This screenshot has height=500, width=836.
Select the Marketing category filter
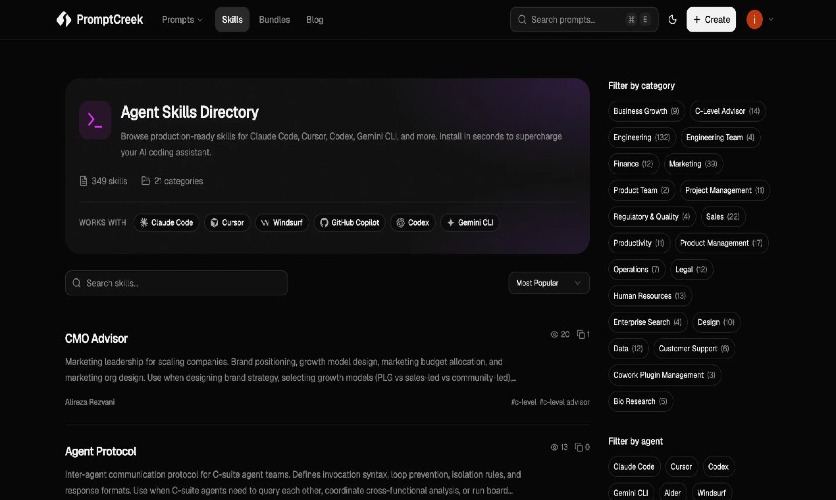pyautogui.click(x=692, y=163)
